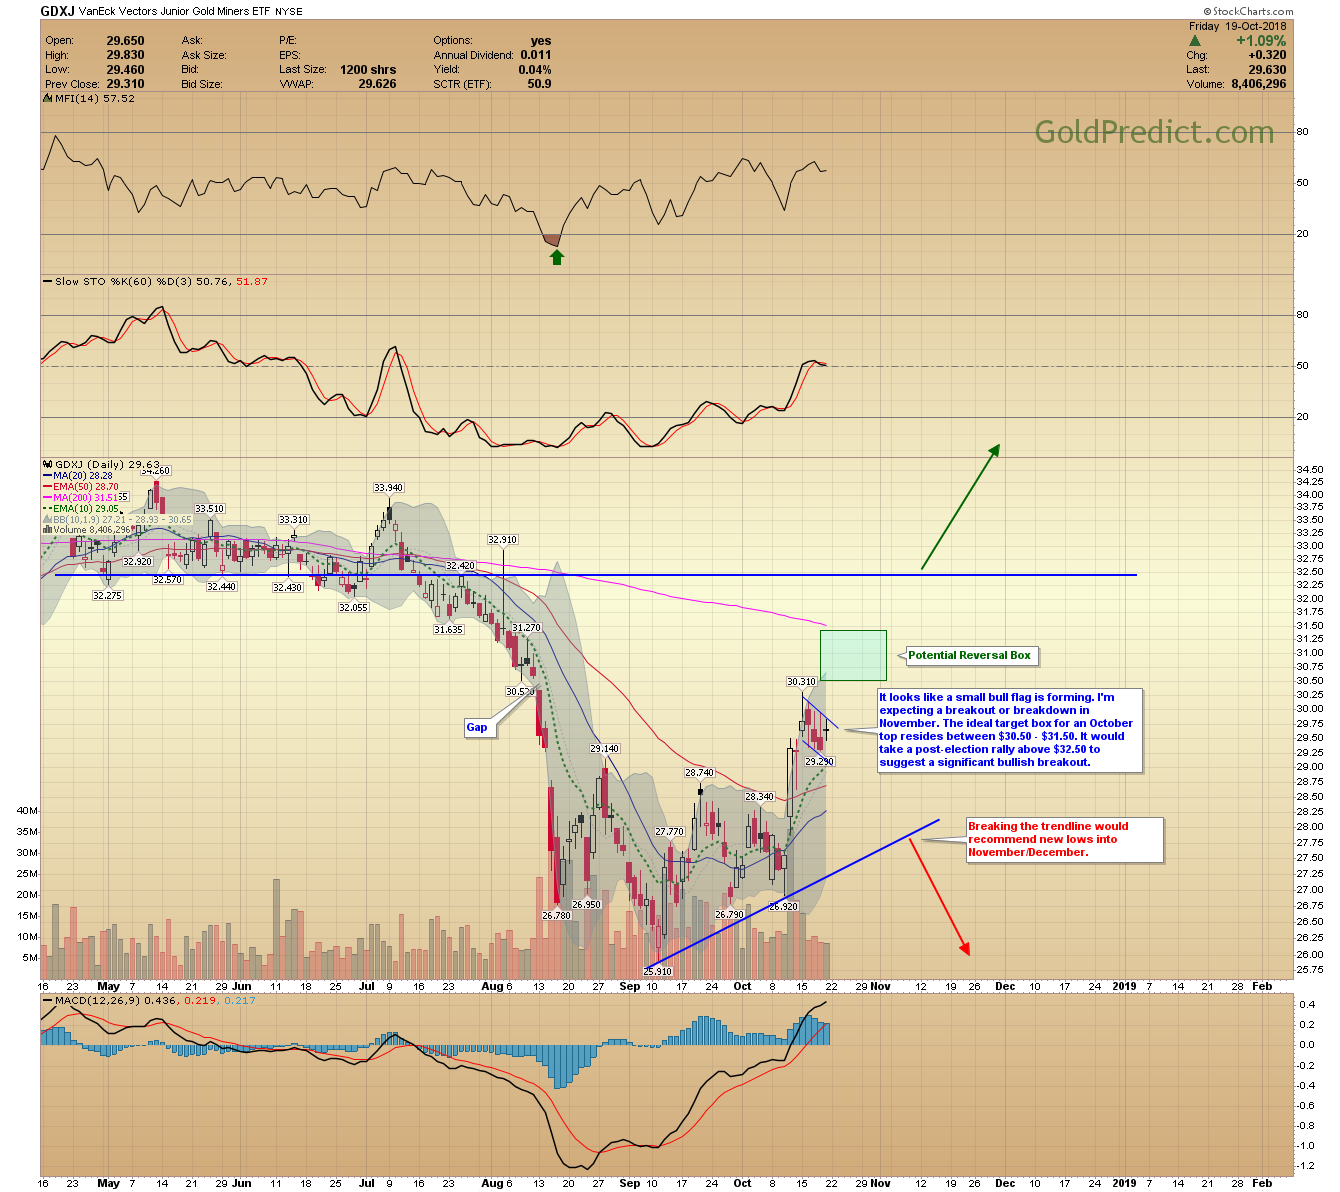Viewport: 1340px width, 1192px height.
Task: Click the 30.310 October high price label
Action: pyautogui.click(x=801, y=682)
